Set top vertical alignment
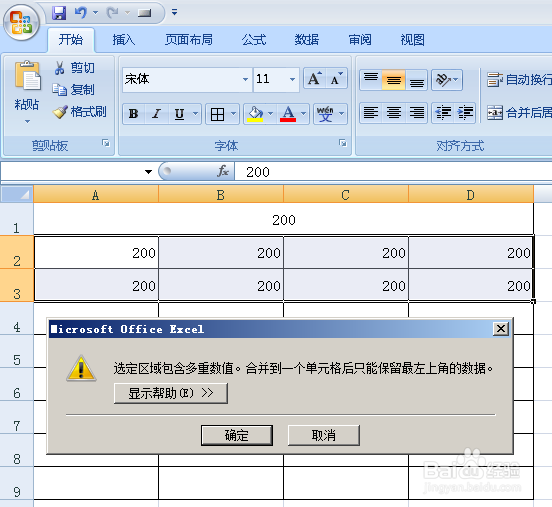552x507 pixels. (x=371, y=80)
